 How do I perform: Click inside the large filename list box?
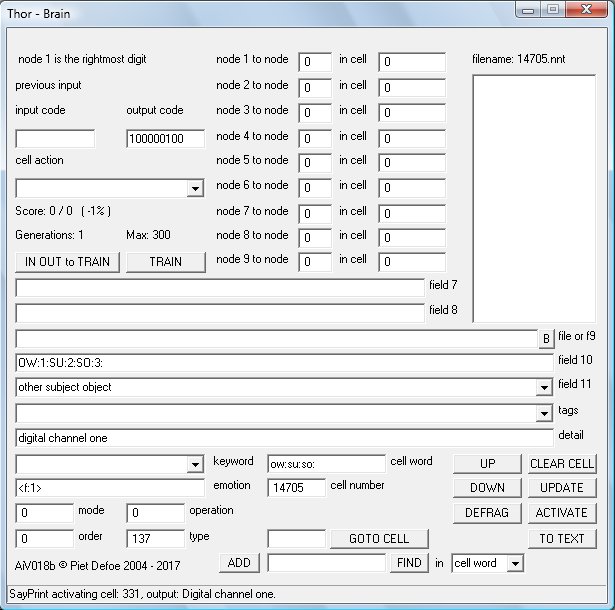(534, 198)
